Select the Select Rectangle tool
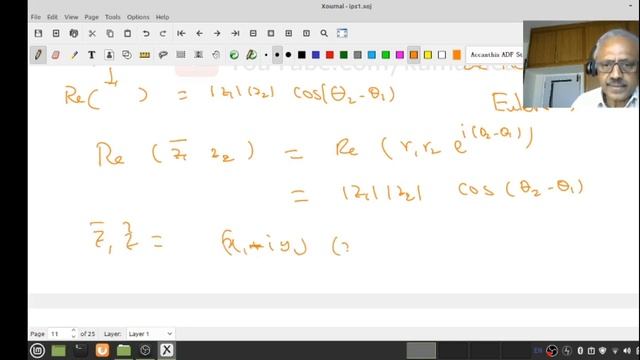The width and height of the screenshot is (640, 360). (x=181, y=55)
